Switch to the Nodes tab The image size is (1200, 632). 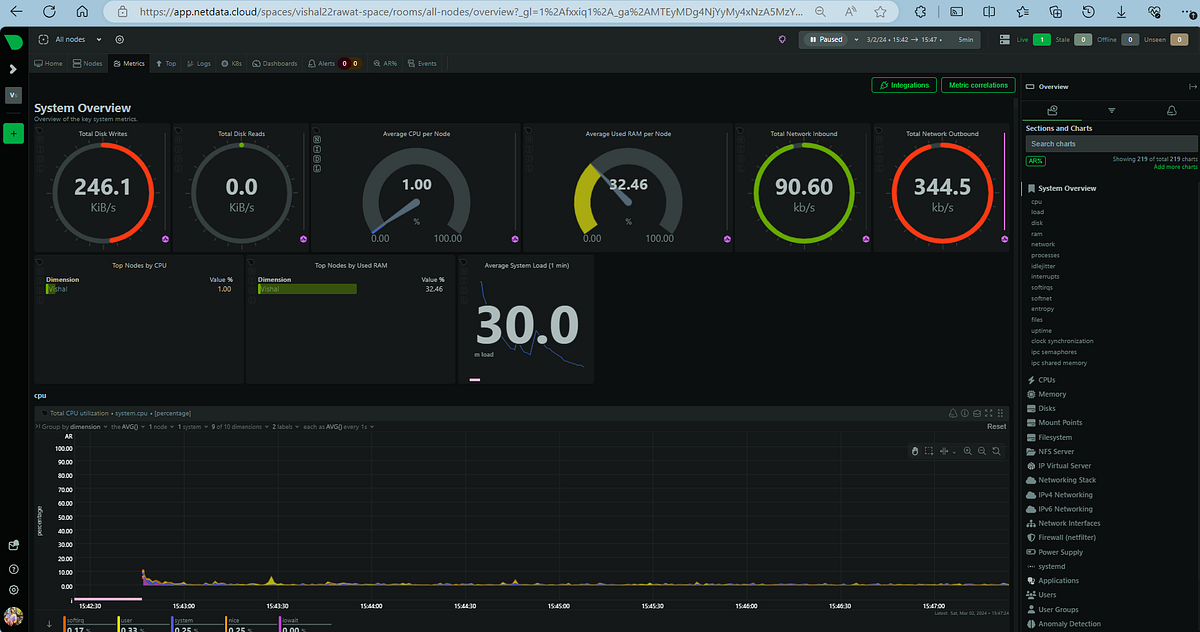(x=89, y=63)
